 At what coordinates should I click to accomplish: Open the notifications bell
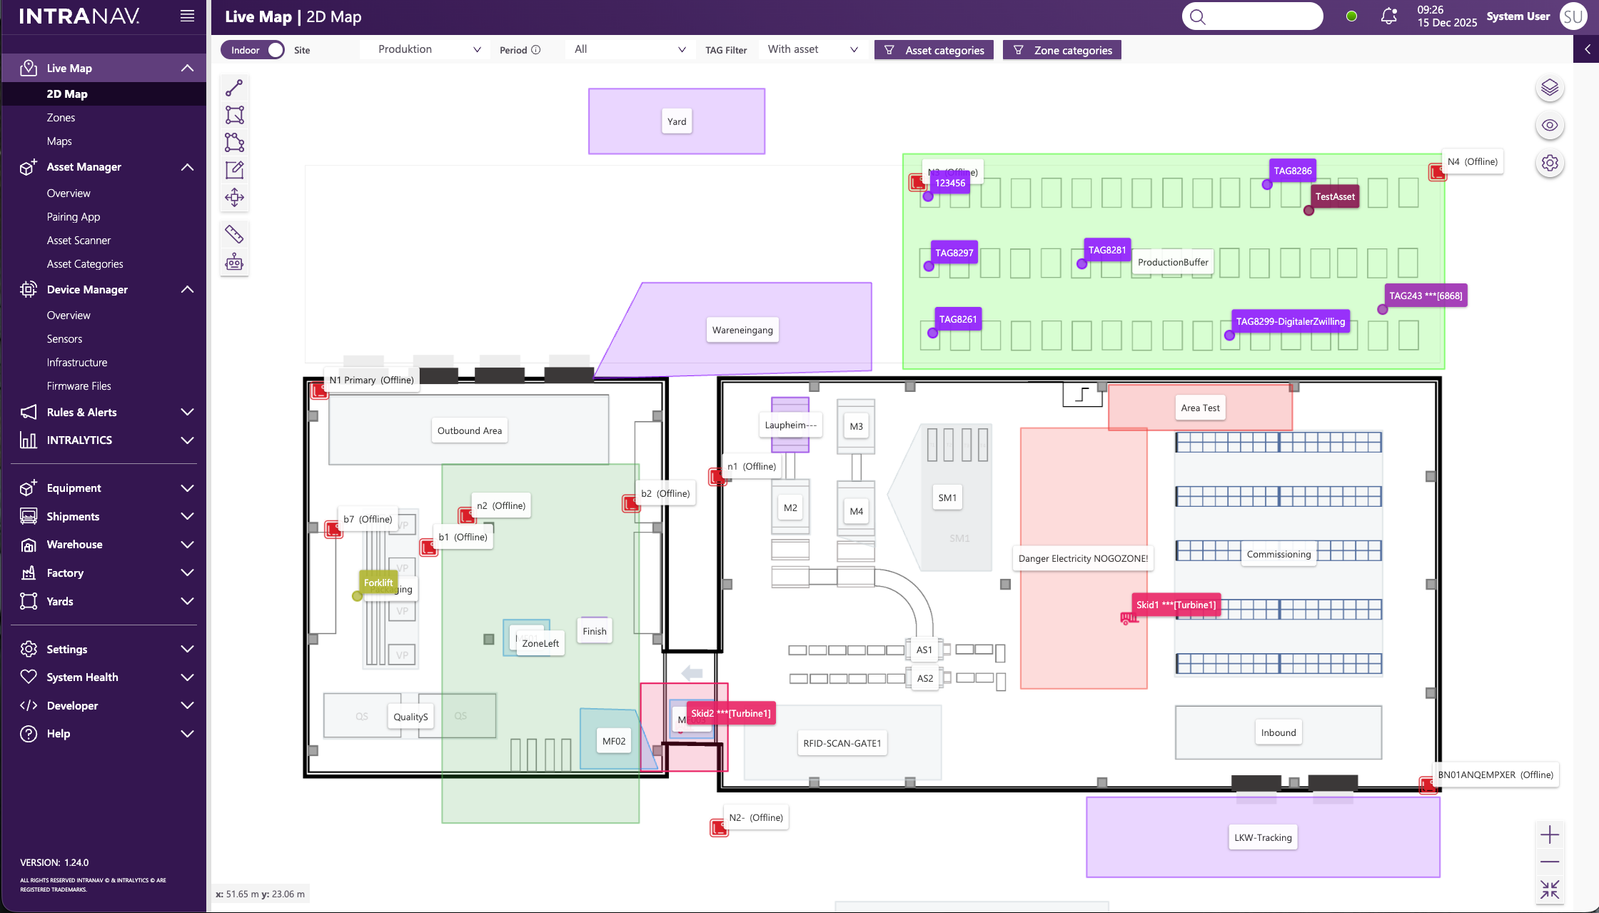(x=1388, y=16)
